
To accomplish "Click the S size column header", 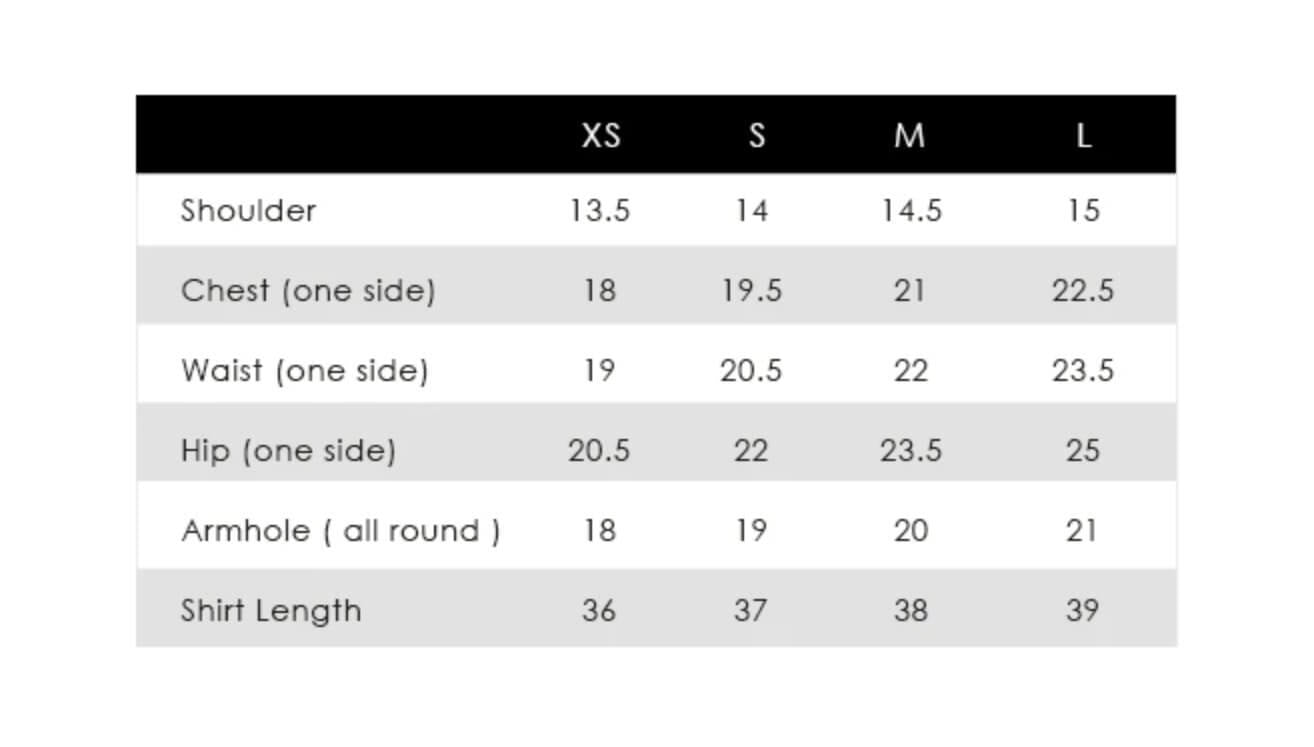I will tap(757, 135).
